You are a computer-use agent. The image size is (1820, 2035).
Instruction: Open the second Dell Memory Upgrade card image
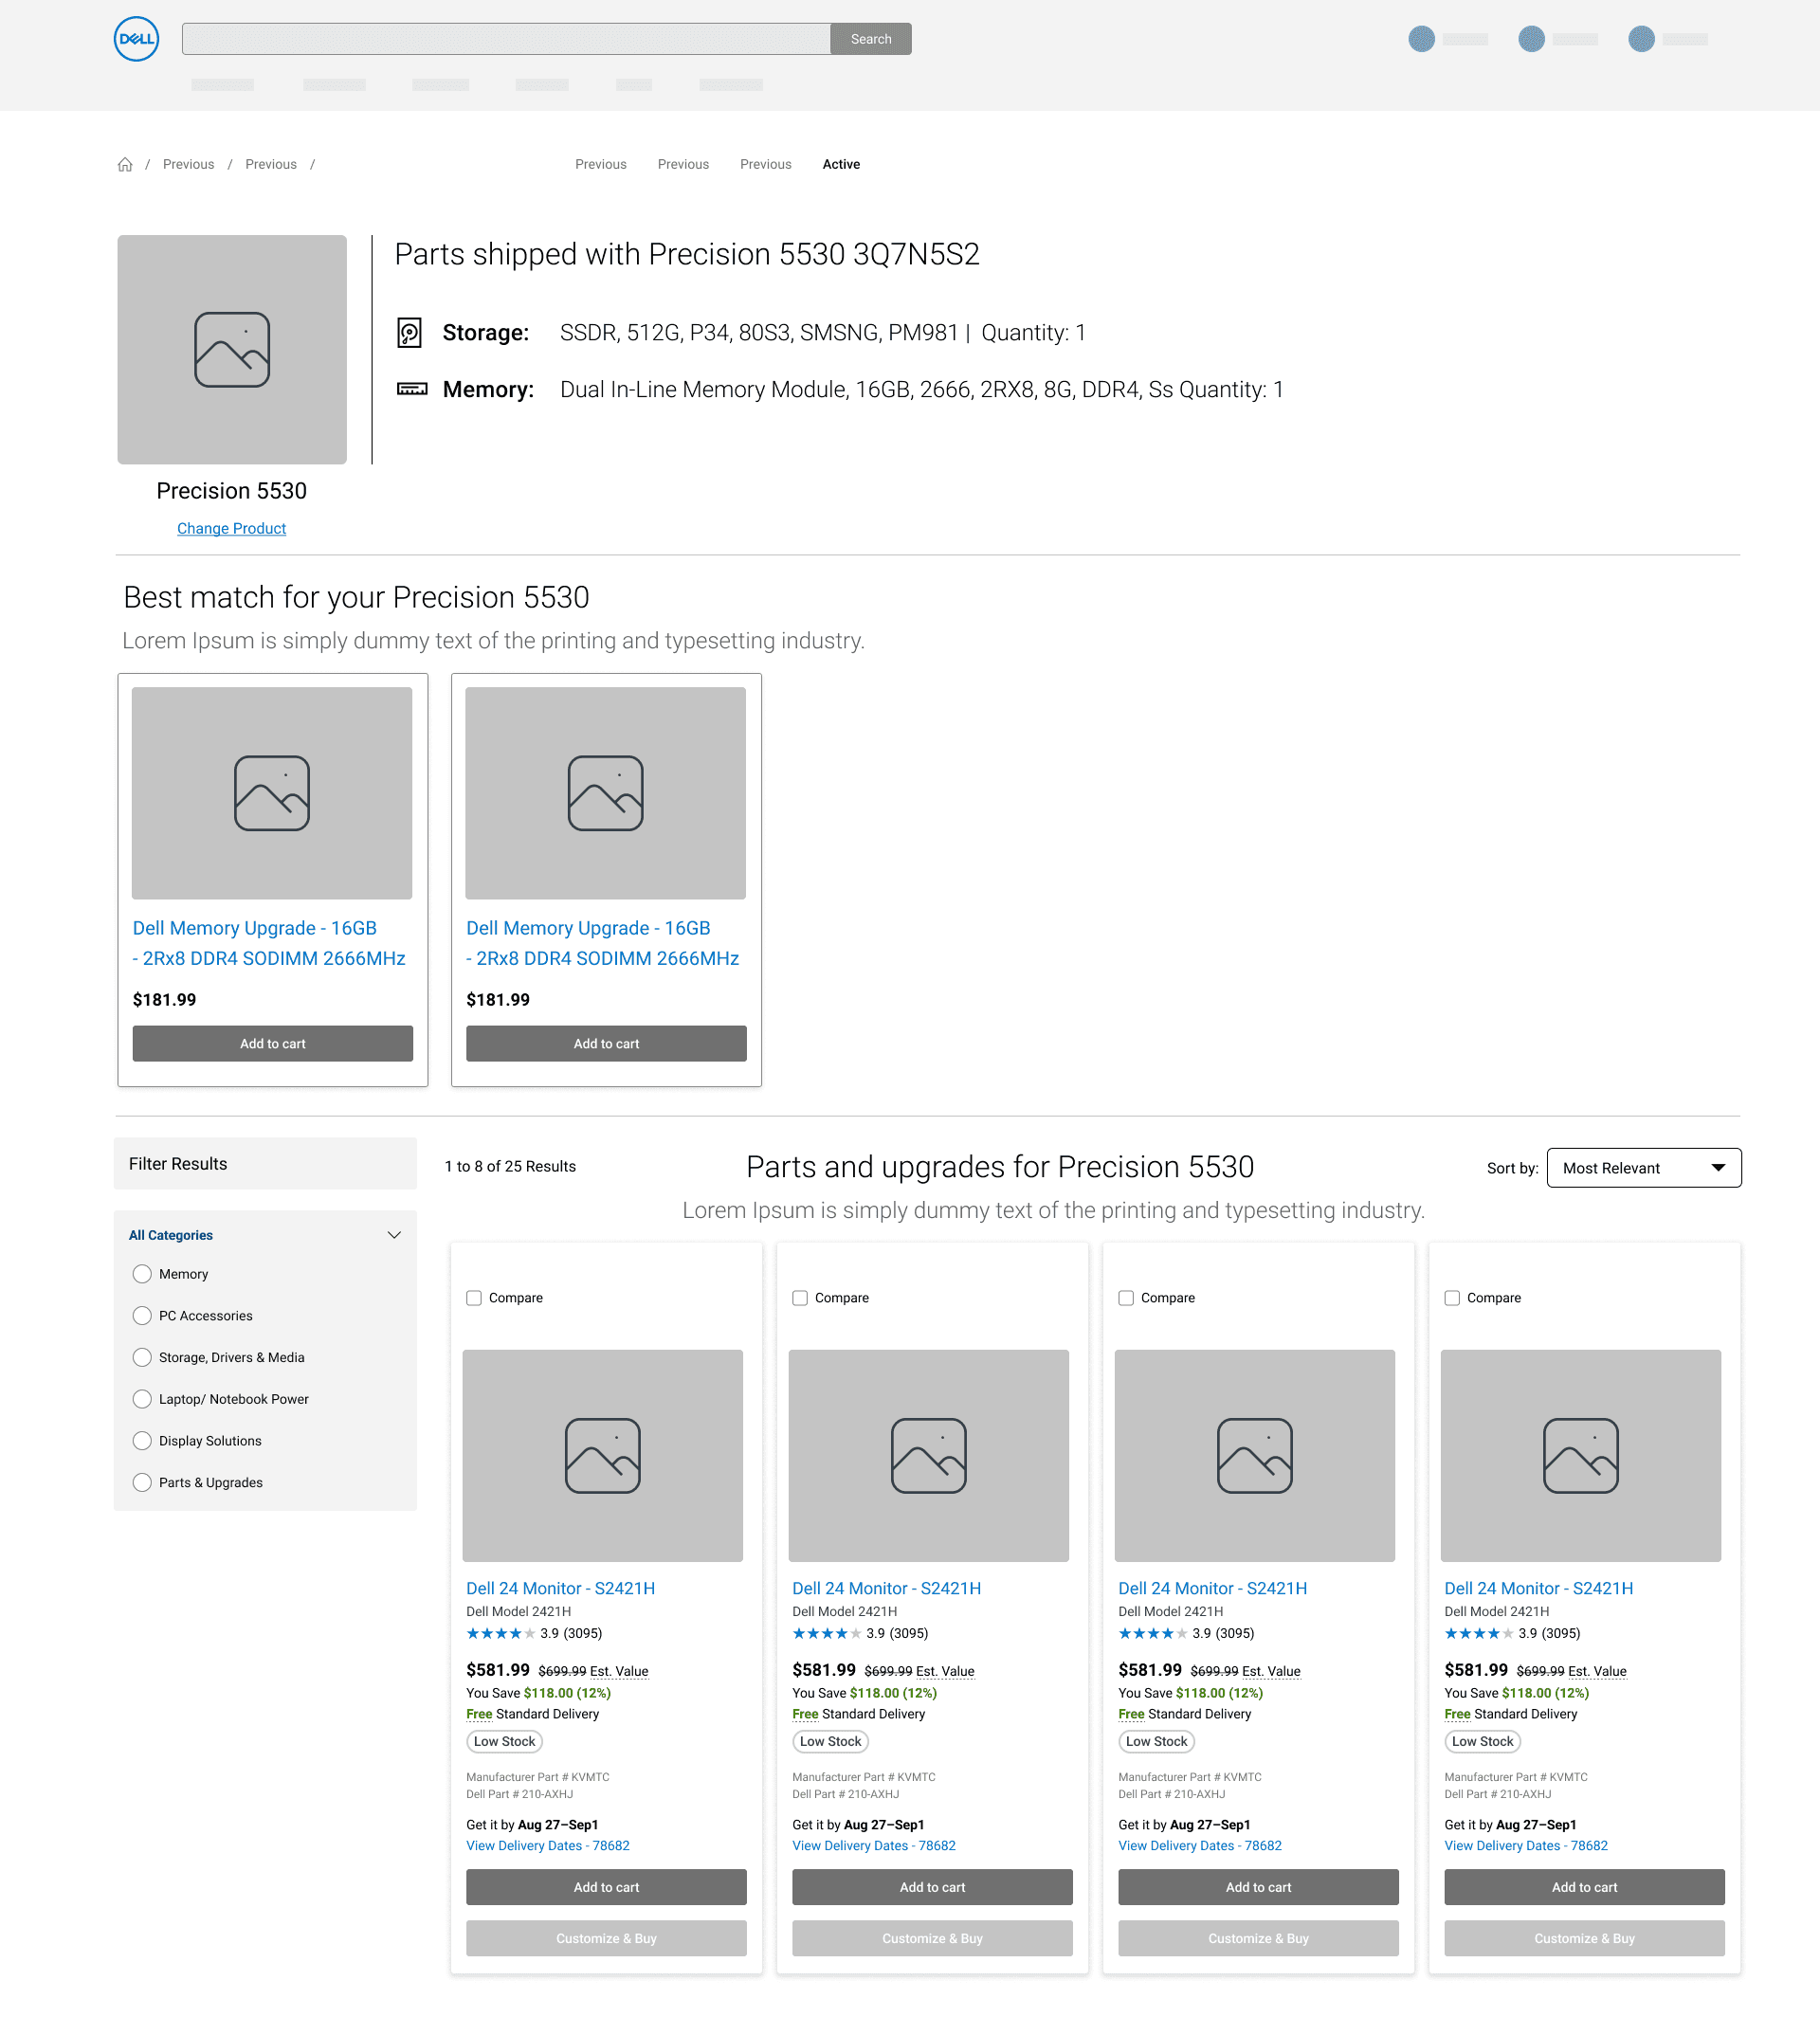click(x=606, y=793)
